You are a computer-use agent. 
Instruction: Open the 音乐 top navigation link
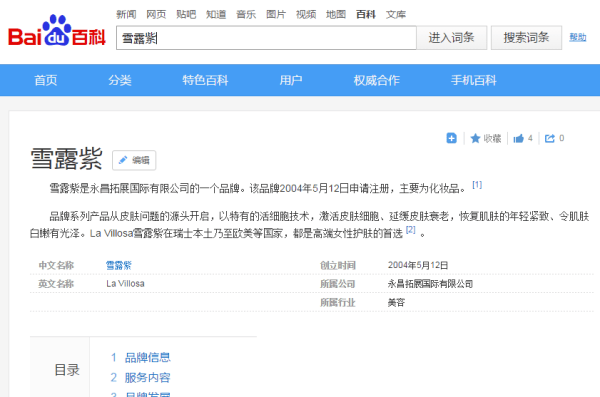(x=246, y=15)
